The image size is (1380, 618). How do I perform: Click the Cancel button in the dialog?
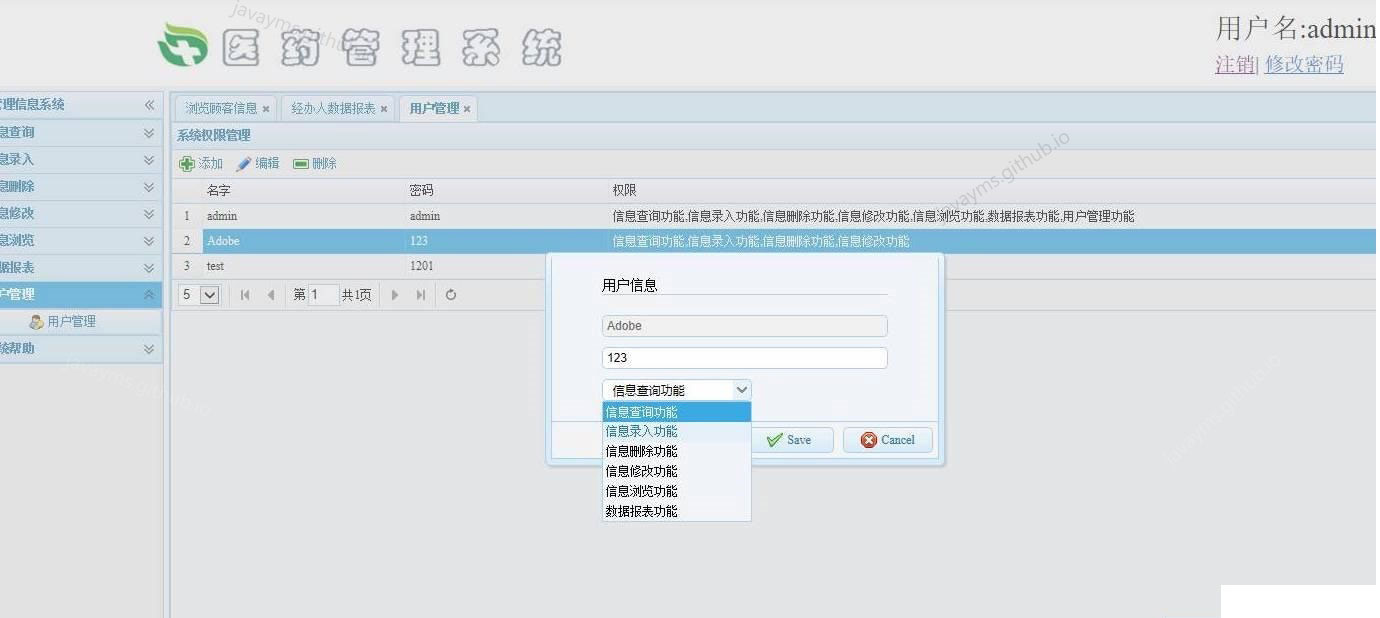point(887,440)
